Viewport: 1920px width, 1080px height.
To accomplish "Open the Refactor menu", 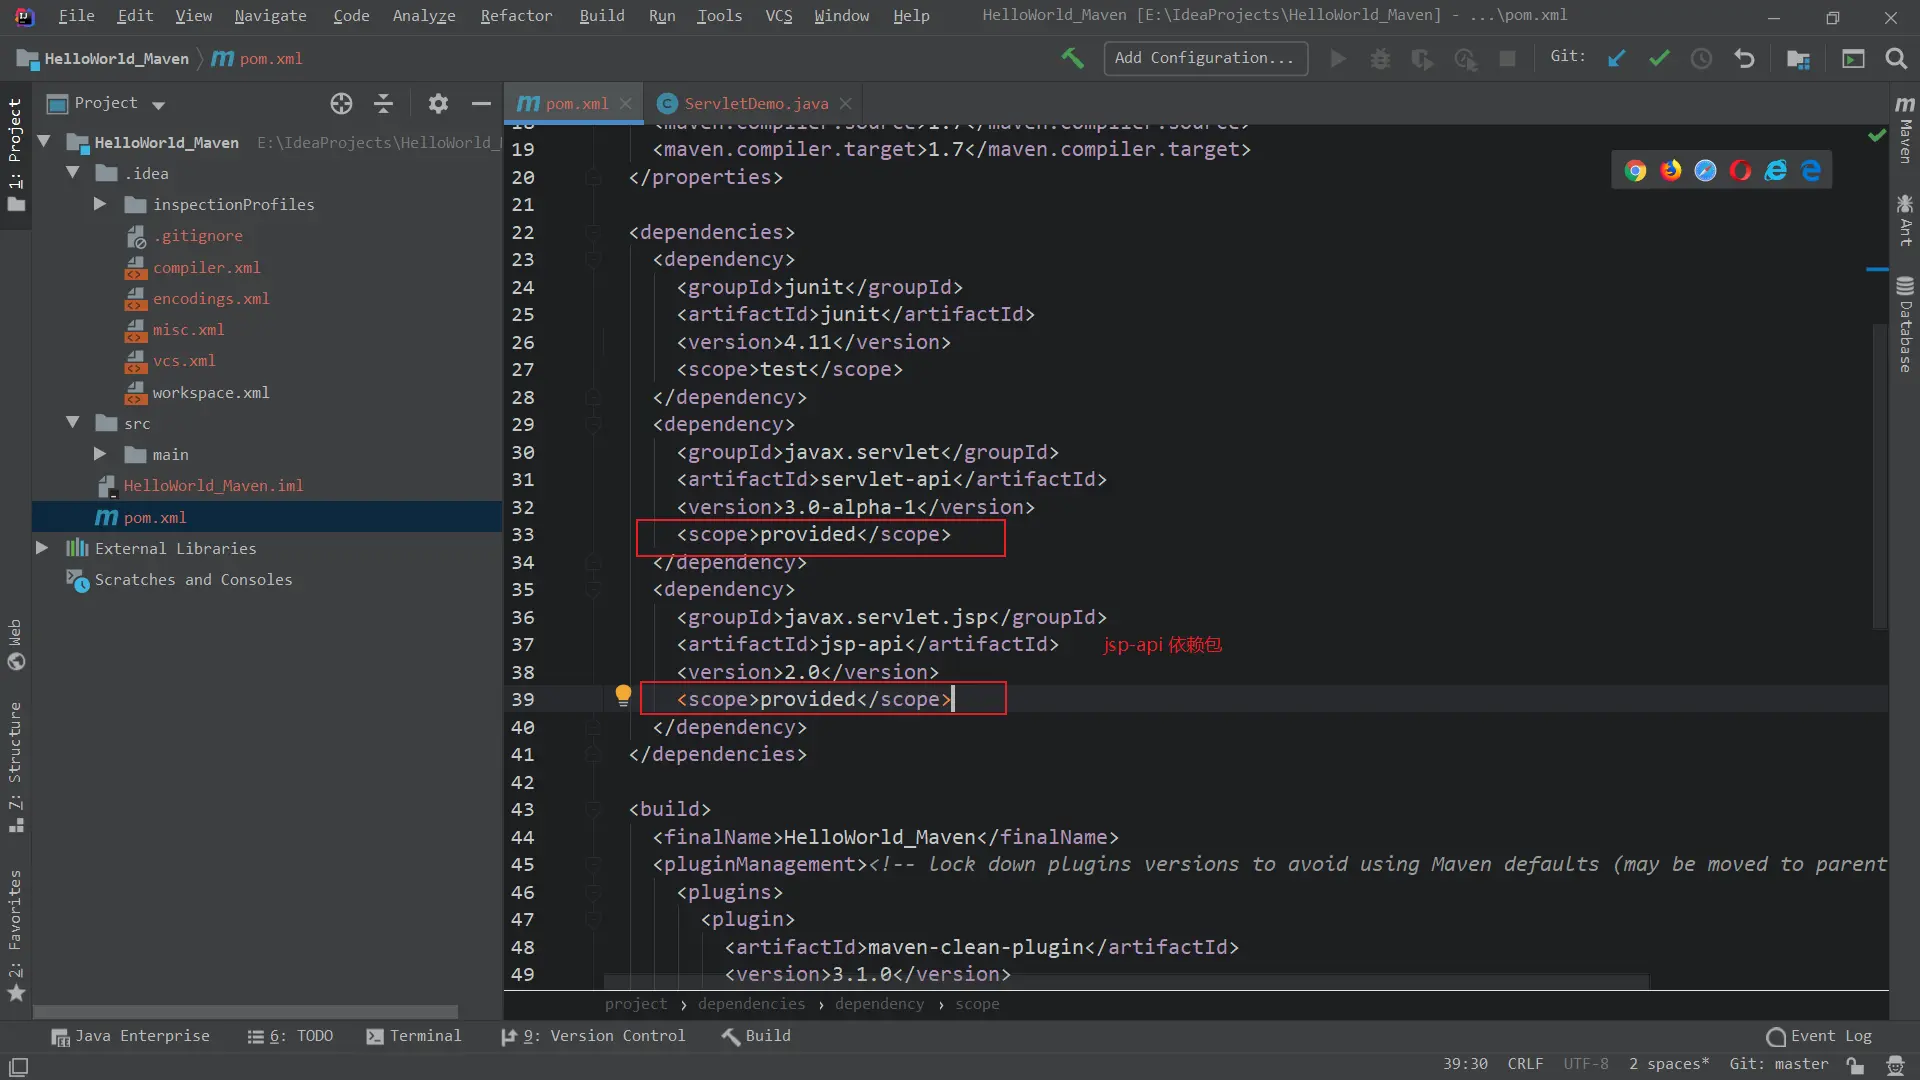I will (x=516, y=16).
